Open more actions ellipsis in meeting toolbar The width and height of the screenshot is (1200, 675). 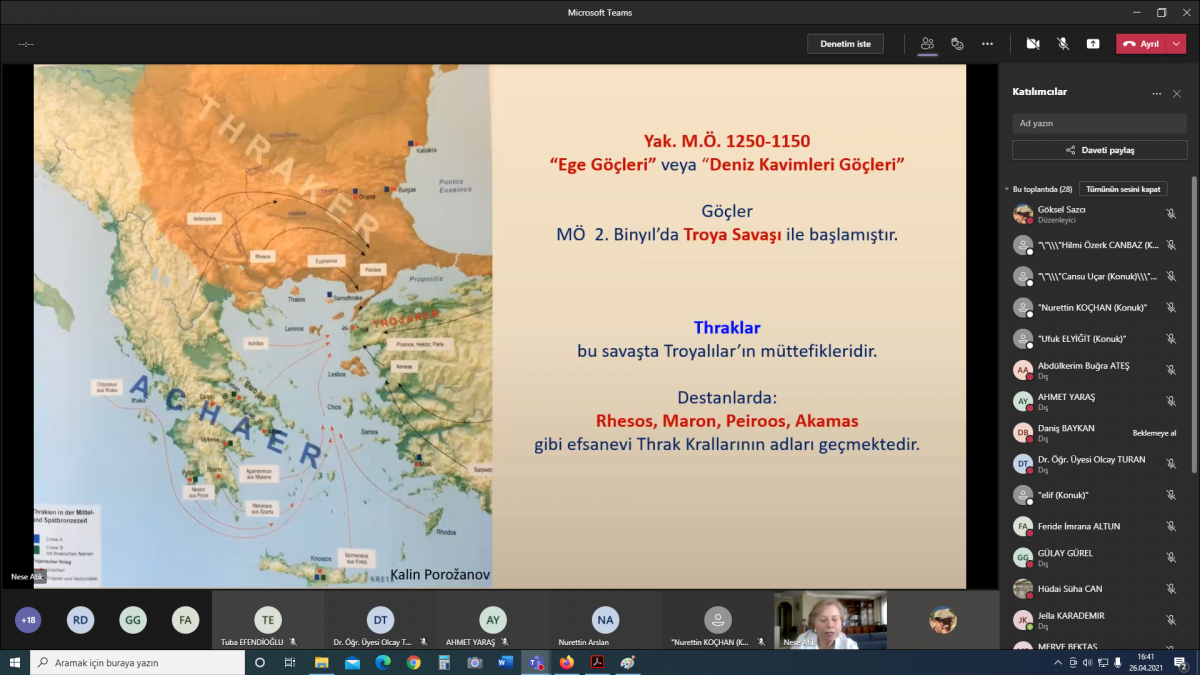pos(987,44)
